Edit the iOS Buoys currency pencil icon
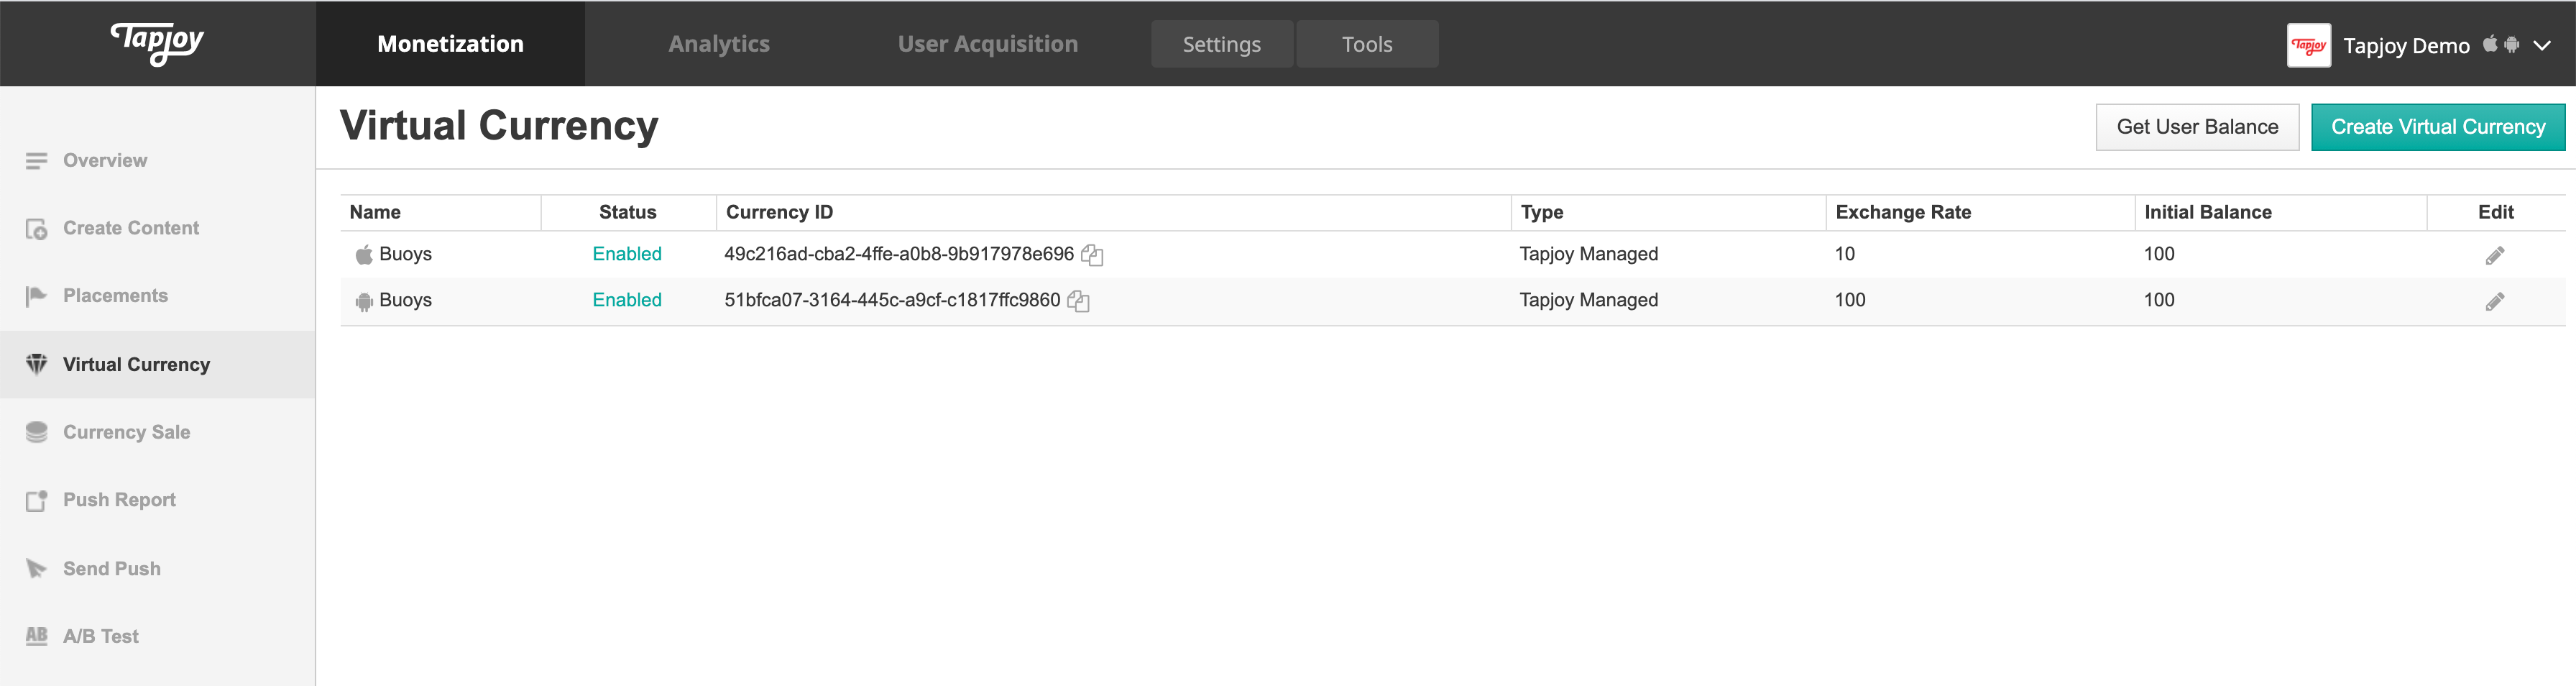The image size is (2576, 686). pyautogui.click(x=2494, y=256)
